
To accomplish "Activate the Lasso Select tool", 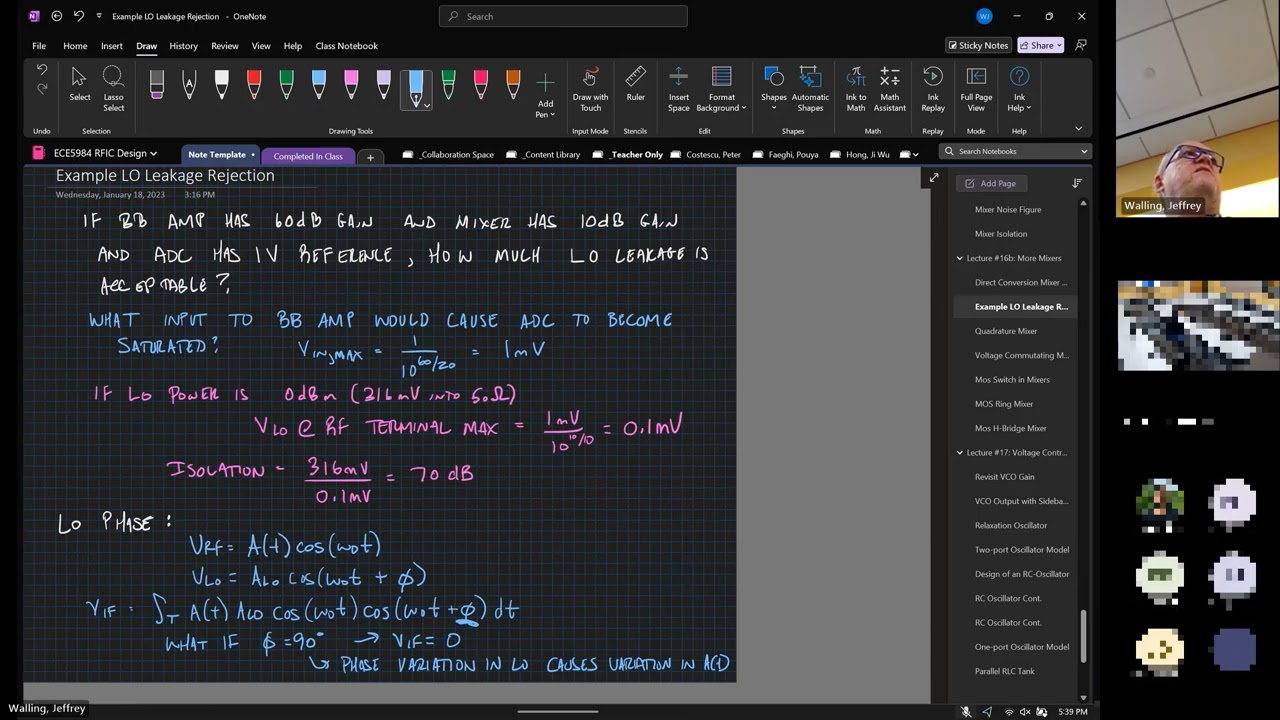I will pyautogui.click(x=113, y=89).
